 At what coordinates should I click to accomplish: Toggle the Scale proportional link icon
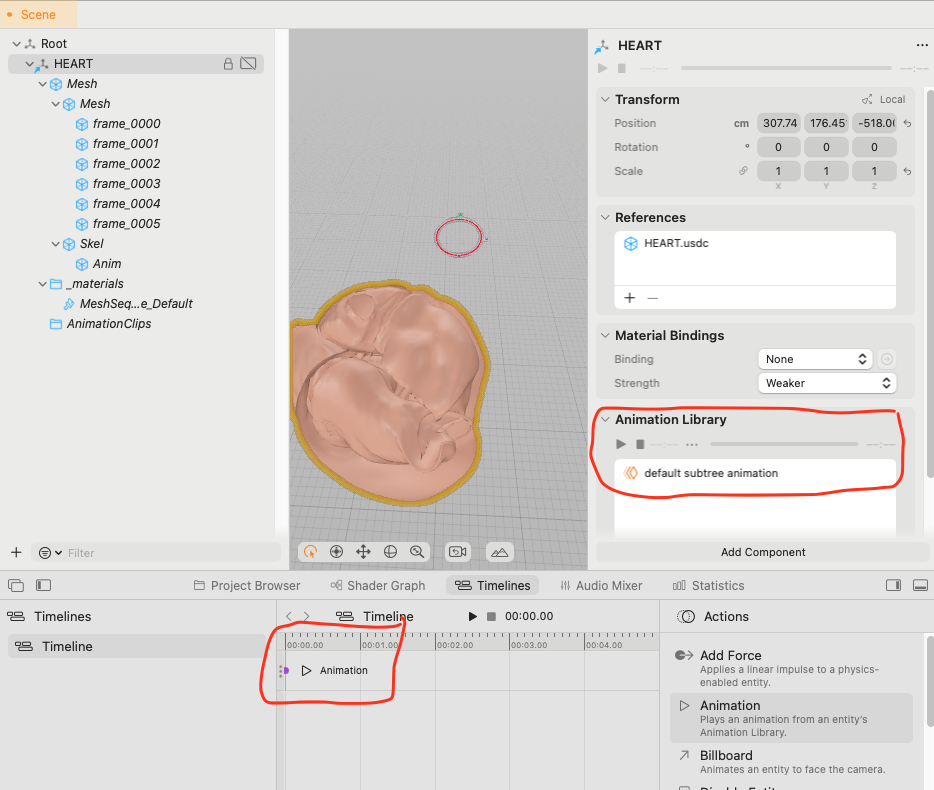(743, 171)
